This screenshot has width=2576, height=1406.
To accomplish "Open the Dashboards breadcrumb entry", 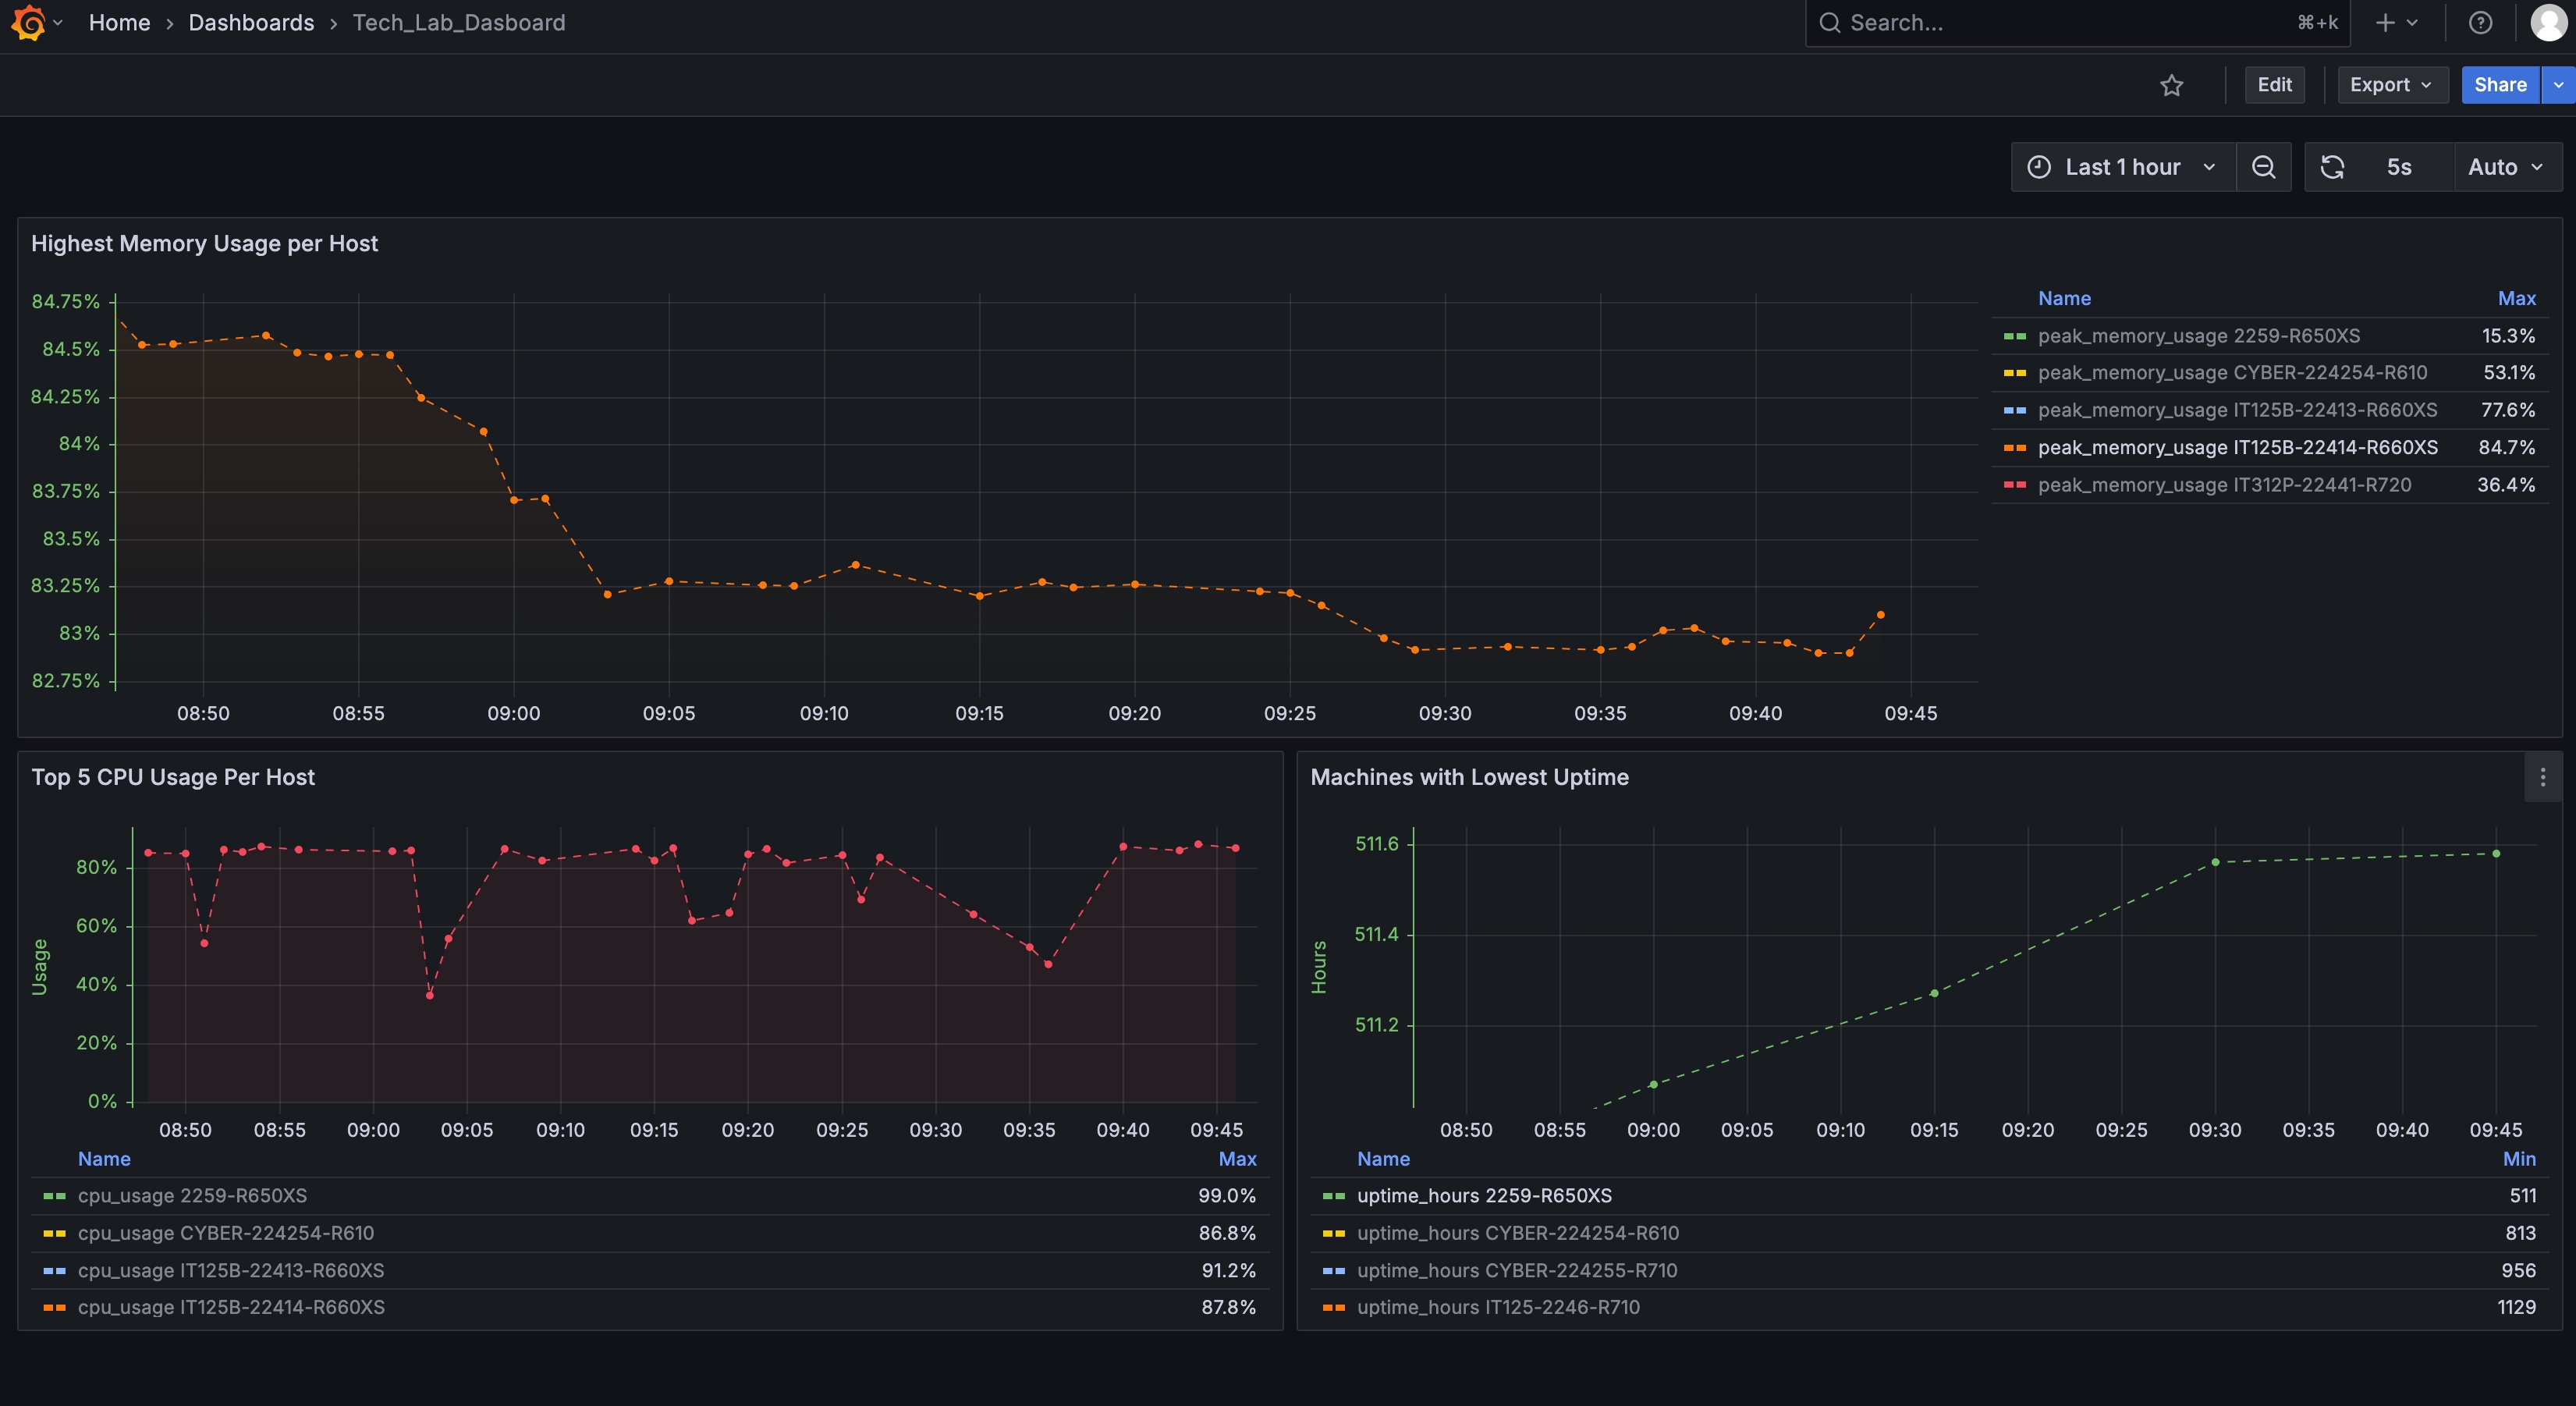I will 251,22.
